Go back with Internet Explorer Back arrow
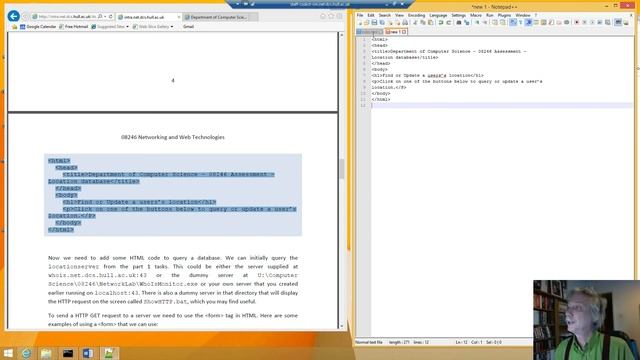Screen dimensions: 640x360 [x=13, y=16]
